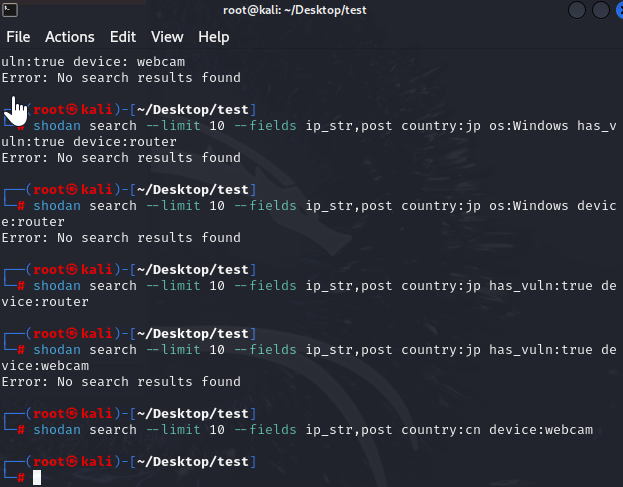Image resolution: width=623 pixels, height=487 pixels.
Task: Click the '#' symbol of the empty bottom prompt
Action: click(21, 477)
